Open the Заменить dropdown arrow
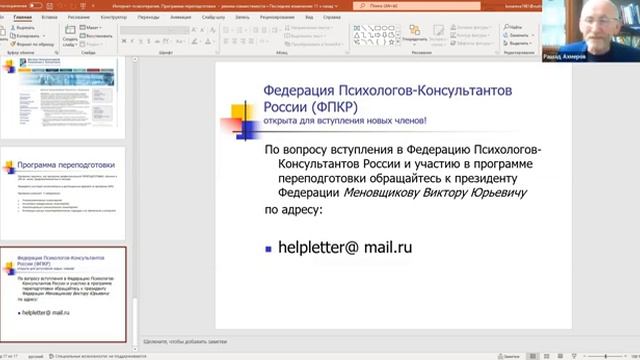This screenshot has height=360, width=640. 533,35
